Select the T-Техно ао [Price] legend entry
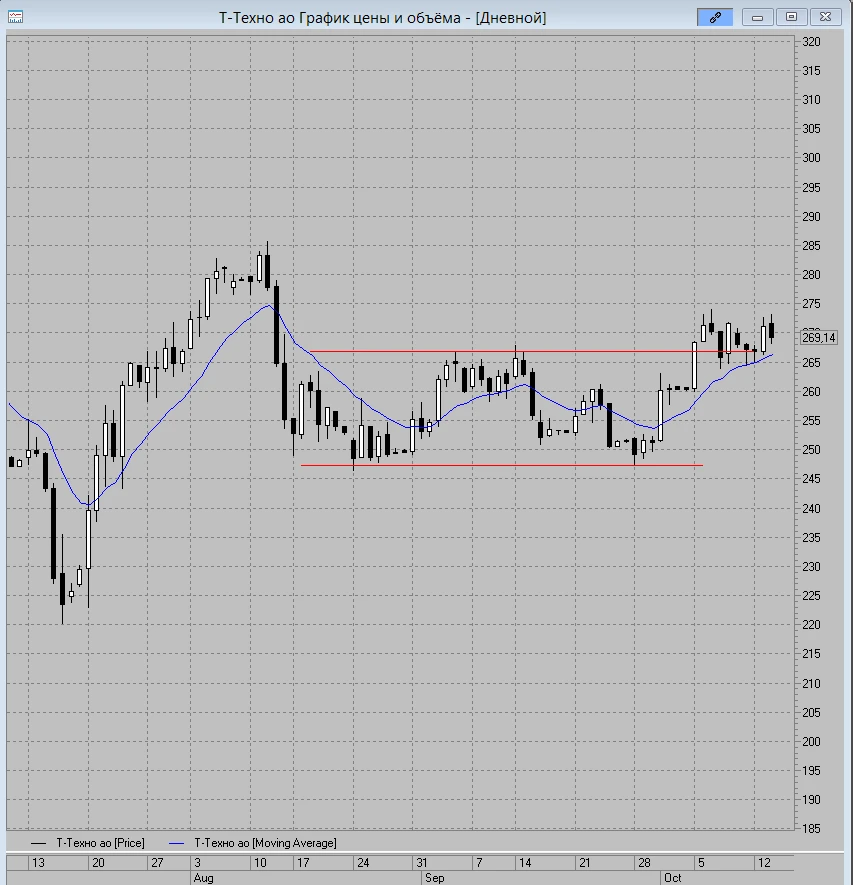853x885 pixels. (x=88, y=843)
